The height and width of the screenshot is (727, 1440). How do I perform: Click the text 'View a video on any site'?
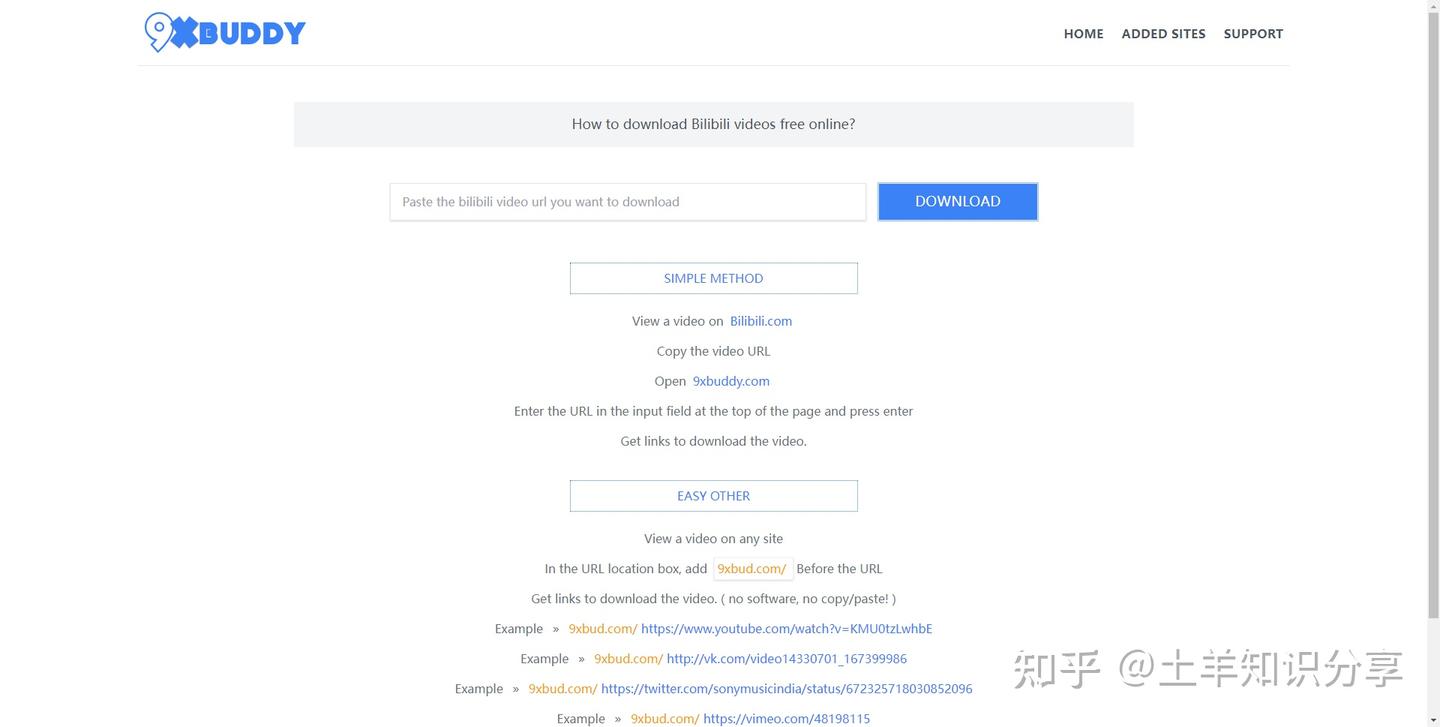[x=714, y=539]
